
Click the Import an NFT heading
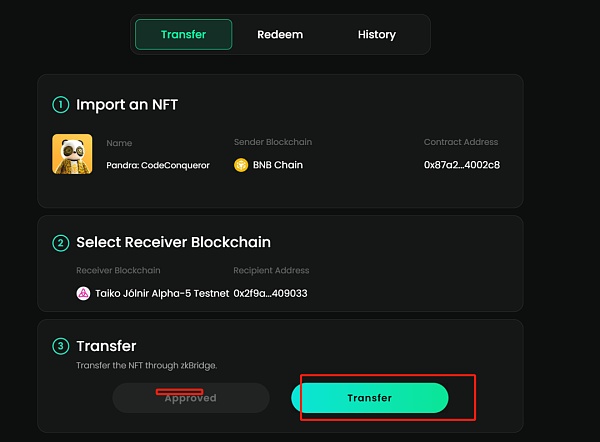click(127, 104)
